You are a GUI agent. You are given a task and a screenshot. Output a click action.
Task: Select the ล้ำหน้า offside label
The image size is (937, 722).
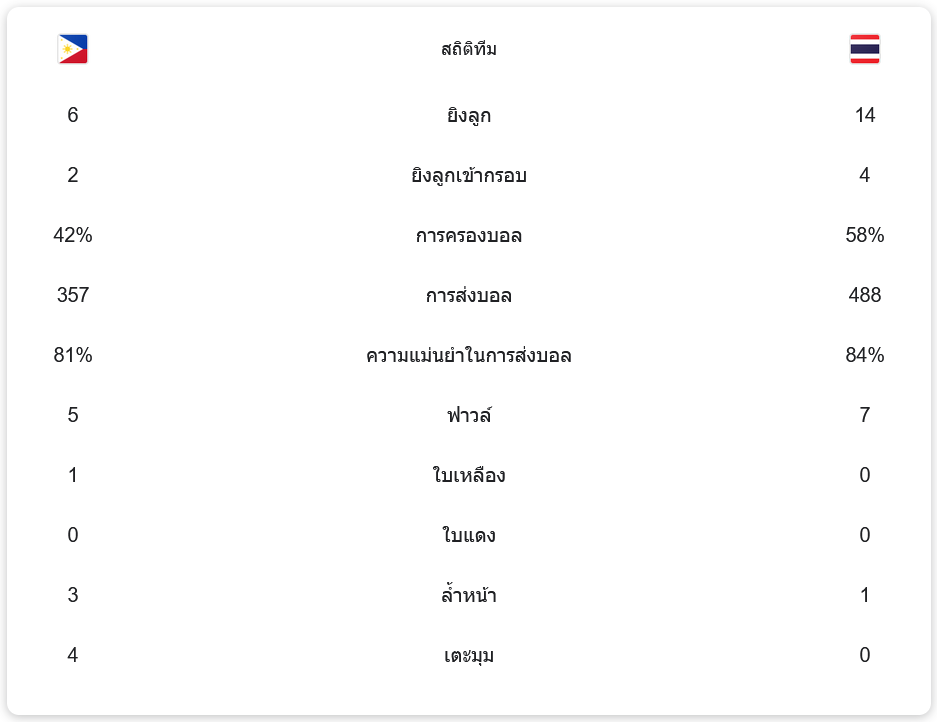pyautogui.click(x=468, y=596)
